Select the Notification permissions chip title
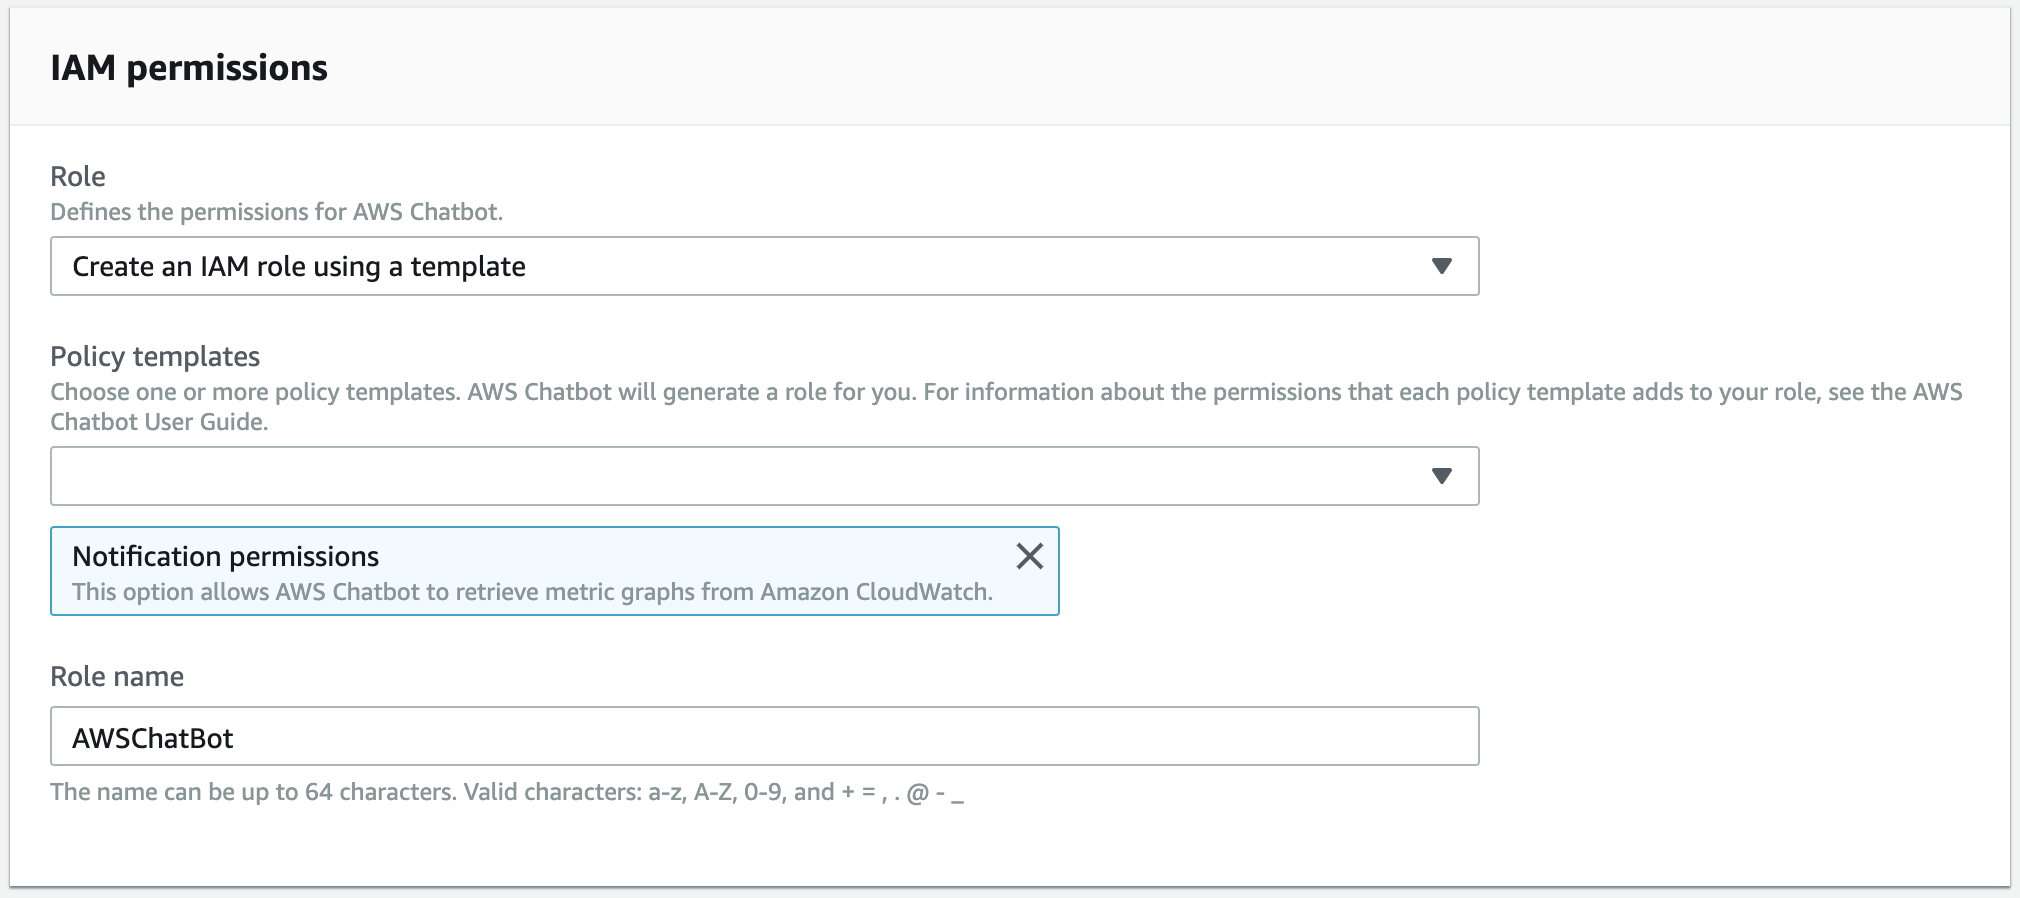 [226, 556]
